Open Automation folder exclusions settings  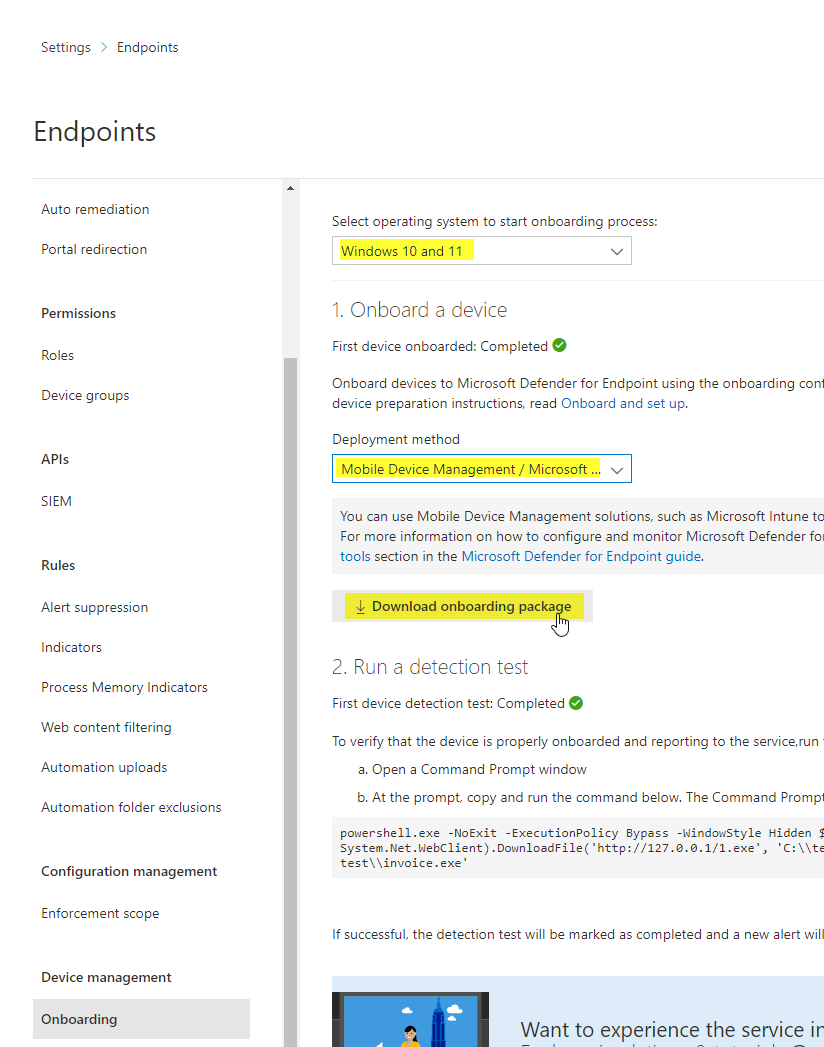point(131,807)
